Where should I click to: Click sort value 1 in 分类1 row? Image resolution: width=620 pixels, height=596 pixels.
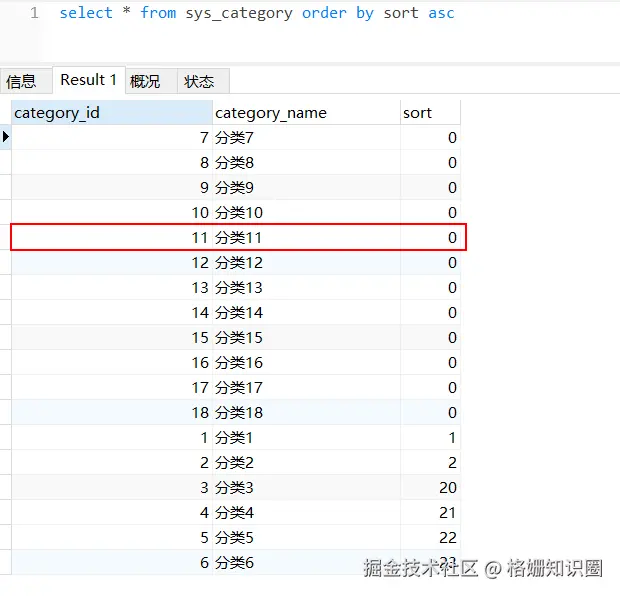pos(430,437)
